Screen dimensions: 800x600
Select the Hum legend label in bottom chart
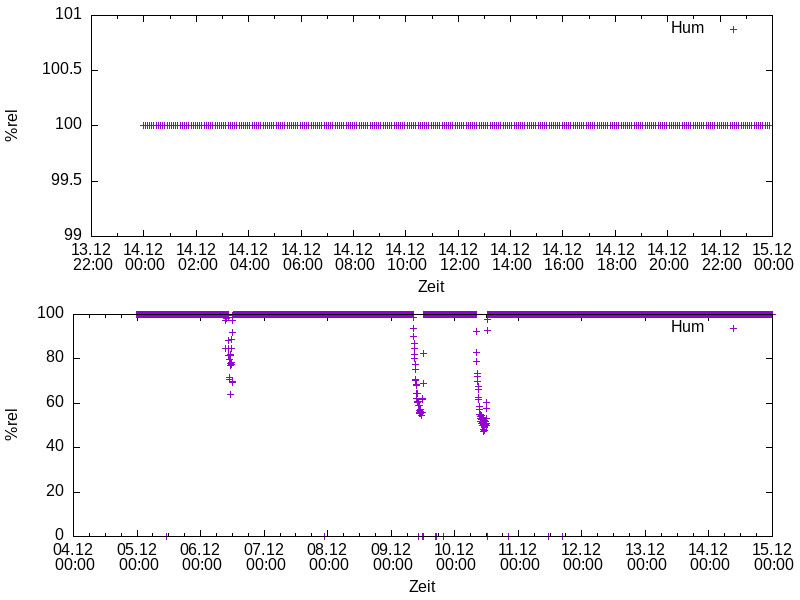pyautogui.click(x=687, y=328)
